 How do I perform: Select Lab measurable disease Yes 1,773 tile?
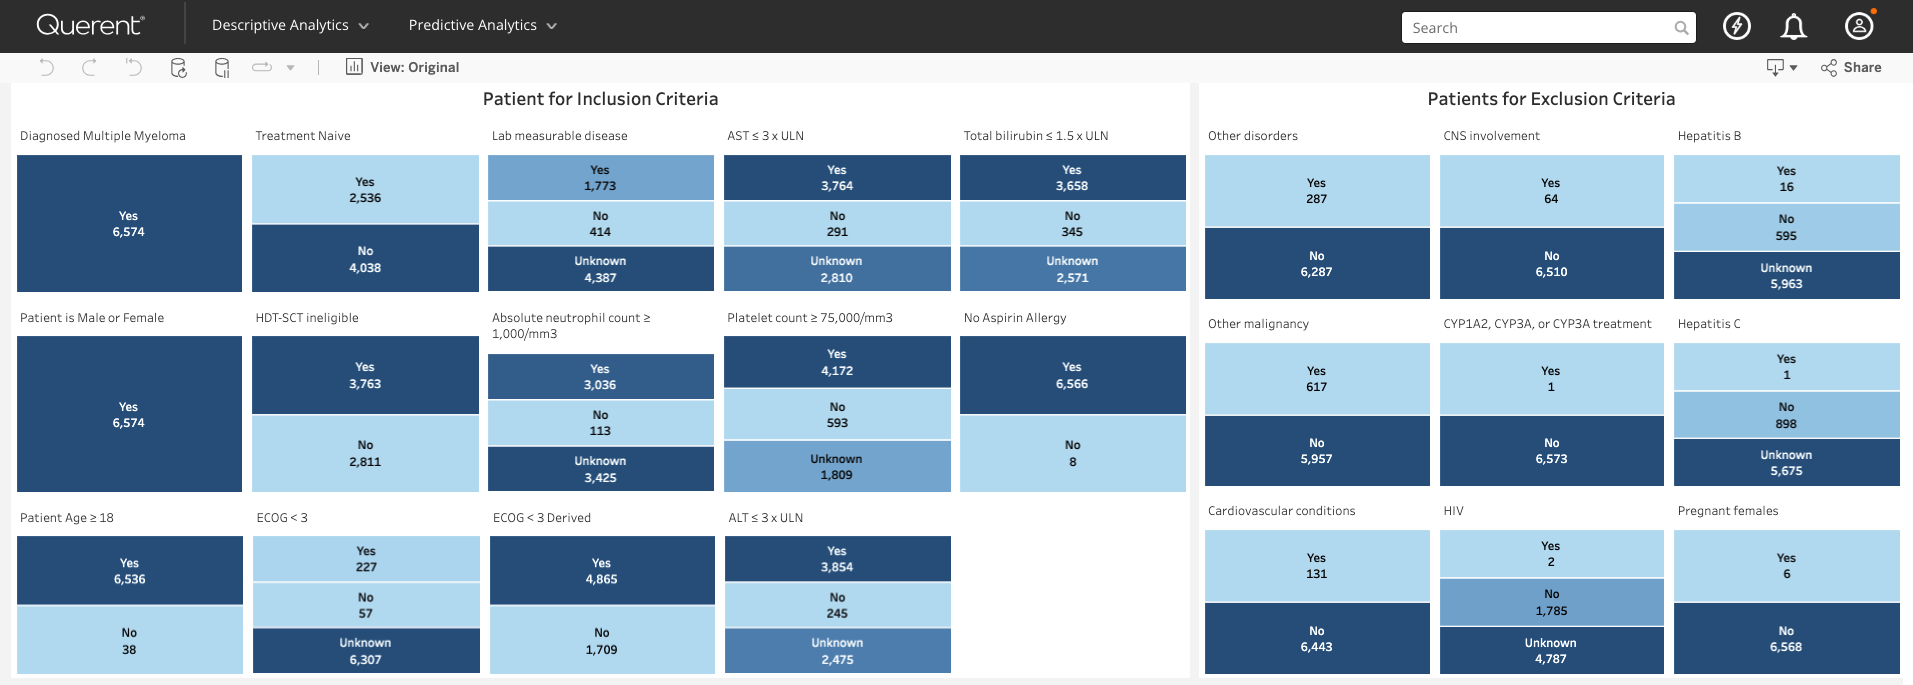[600, 177]
